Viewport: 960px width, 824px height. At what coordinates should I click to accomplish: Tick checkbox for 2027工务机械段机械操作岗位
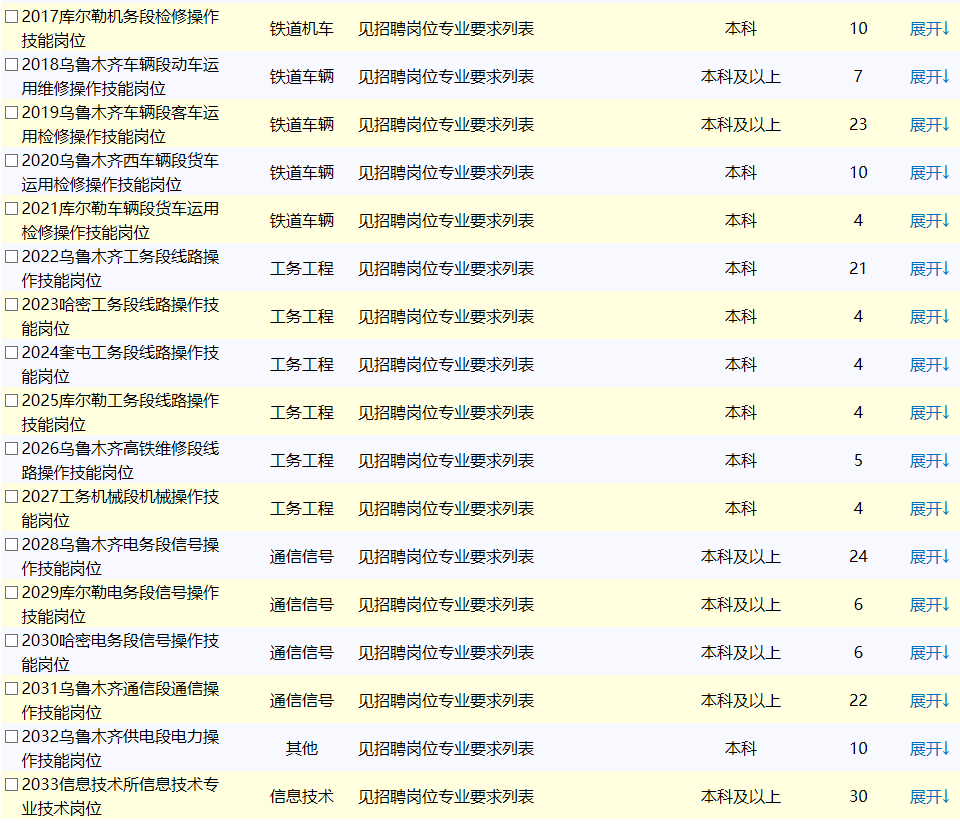(12, 496)
